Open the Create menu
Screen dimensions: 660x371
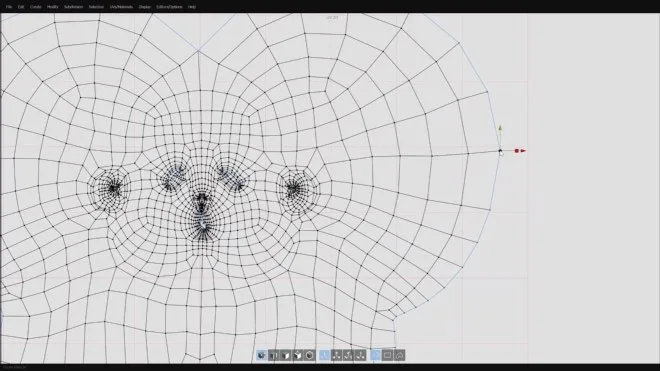point(35,7)
